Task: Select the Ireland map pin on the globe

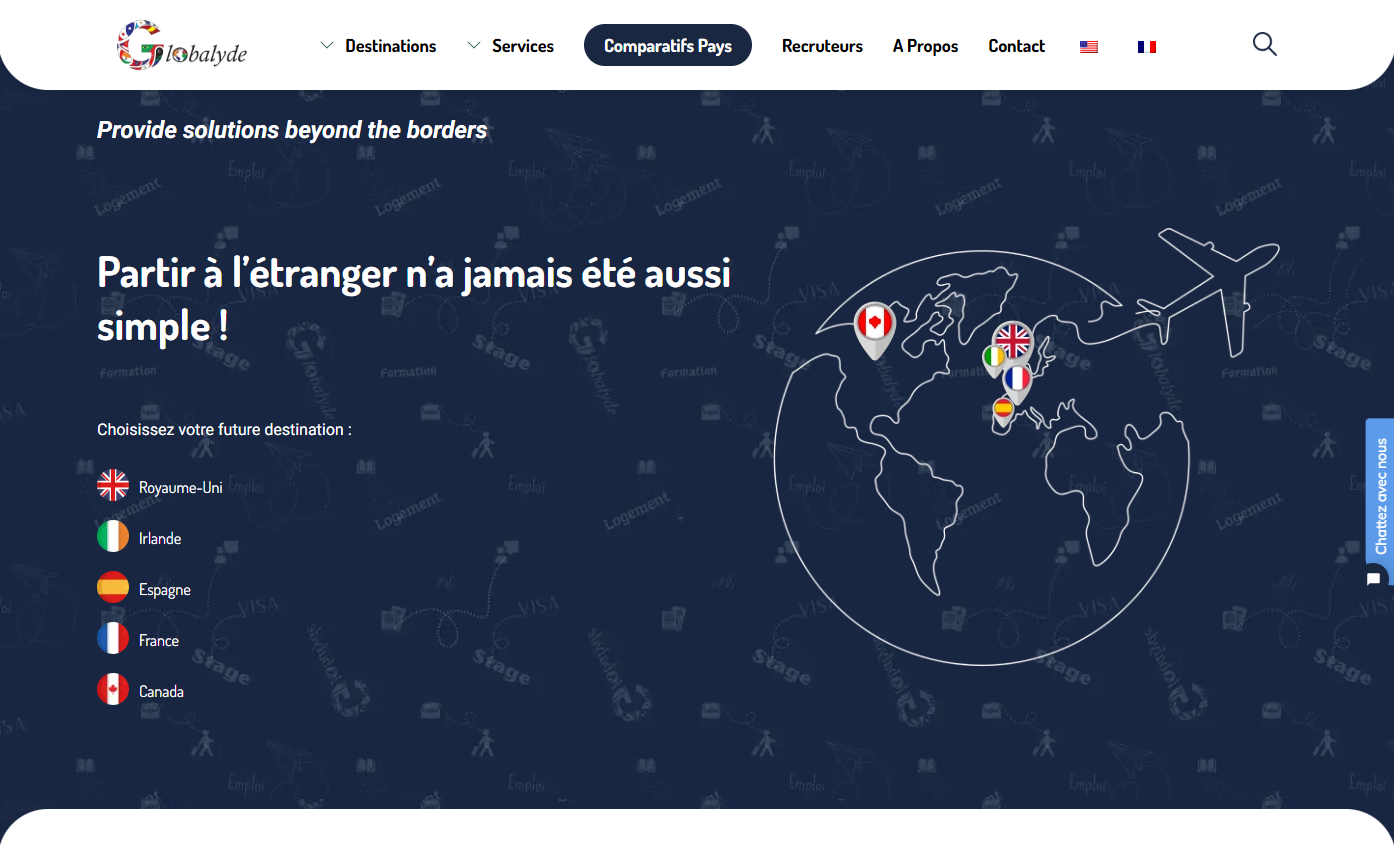Action: coord(993,360)
